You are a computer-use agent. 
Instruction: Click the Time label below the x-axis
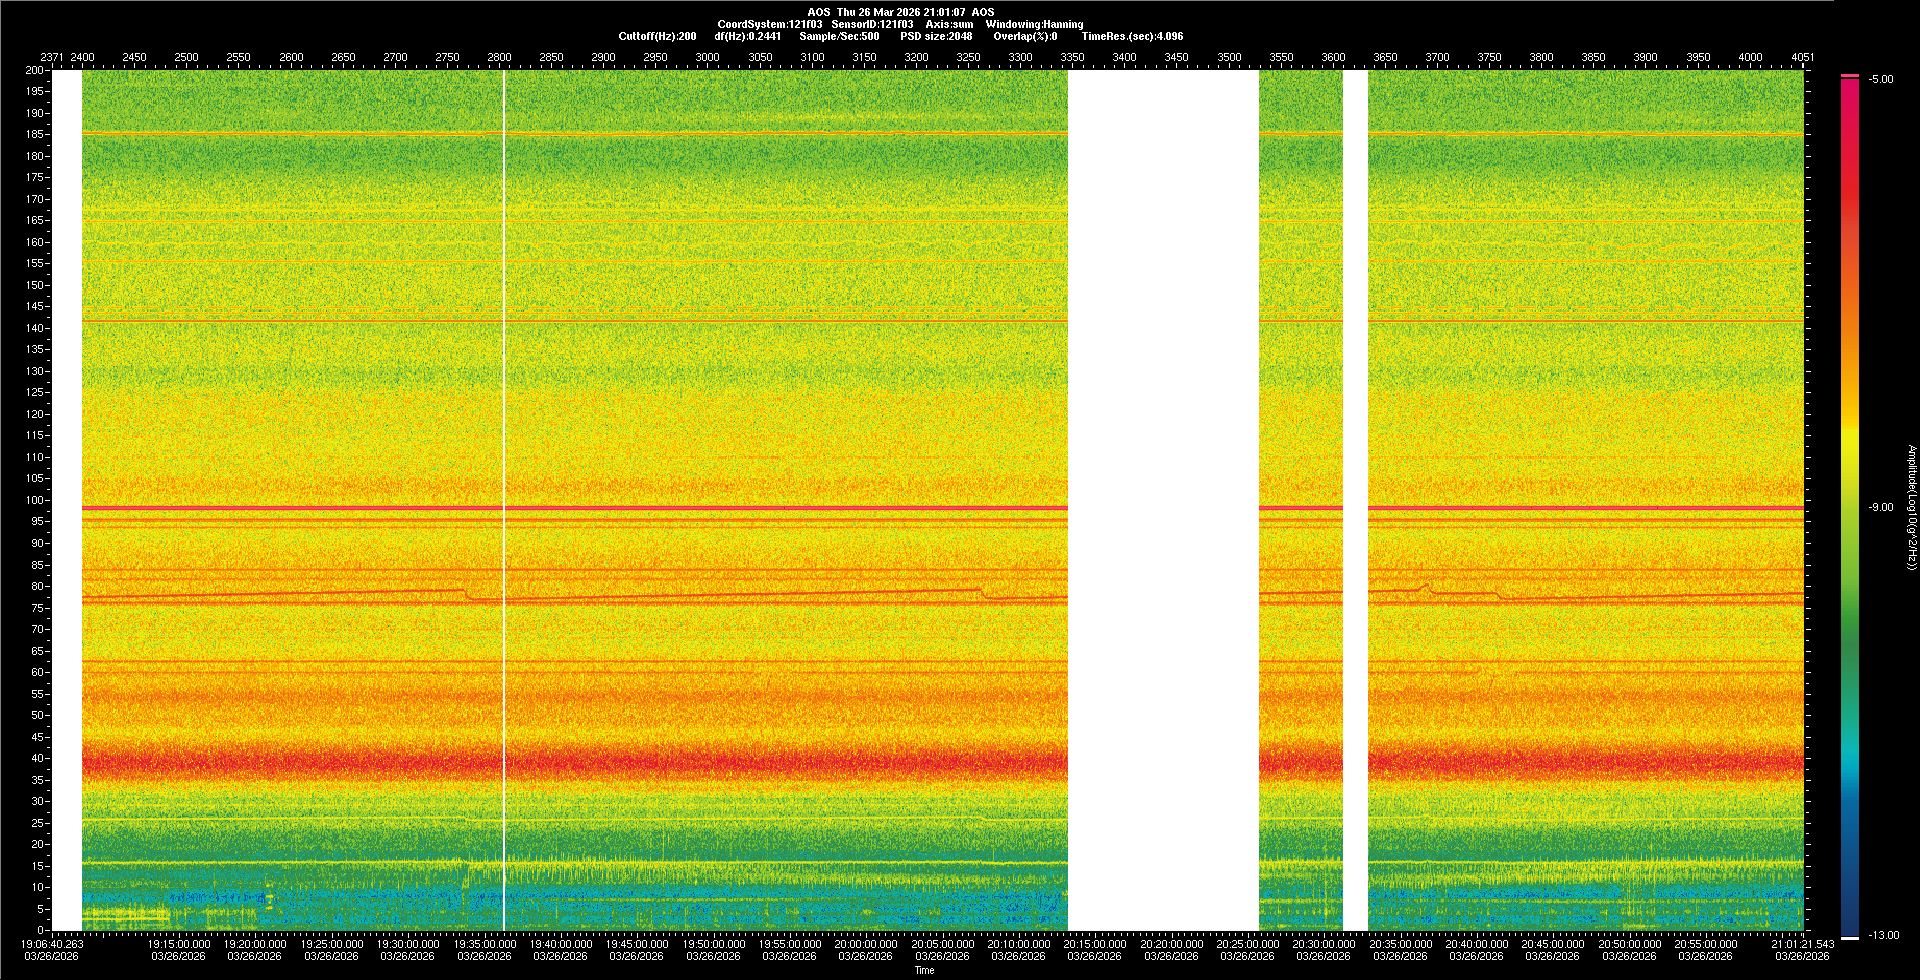coord(924,970)
